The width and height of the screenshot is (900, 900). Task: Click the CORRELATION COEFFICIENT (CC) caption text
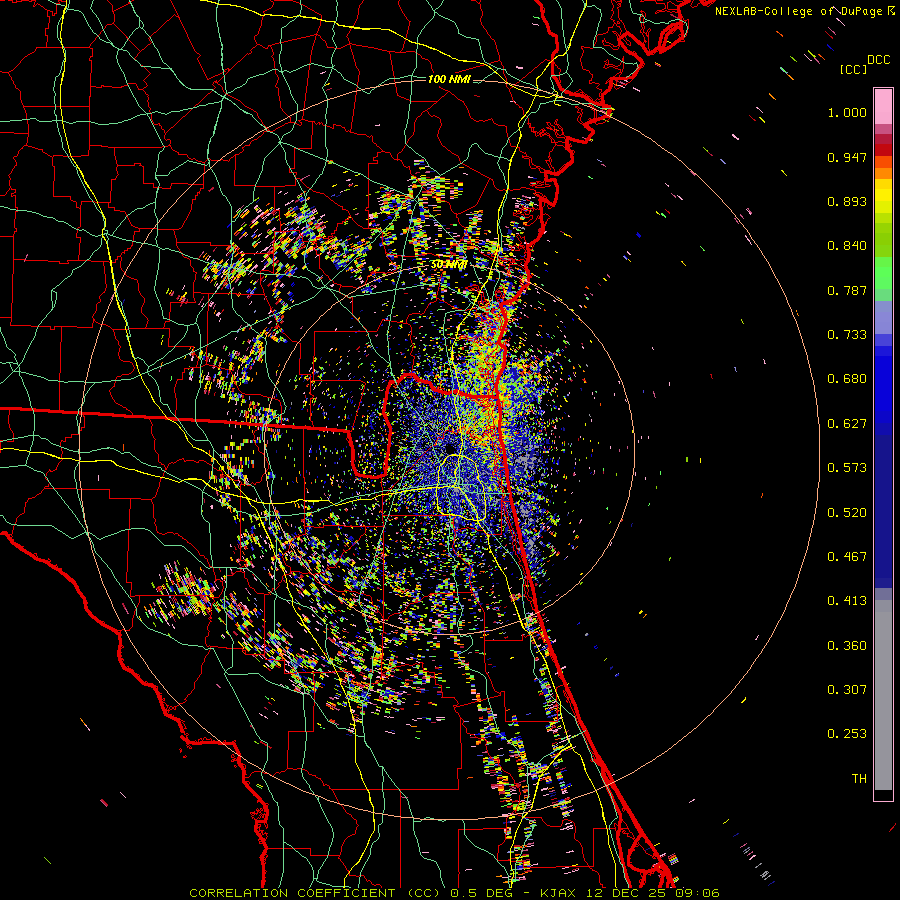[315, 893]
